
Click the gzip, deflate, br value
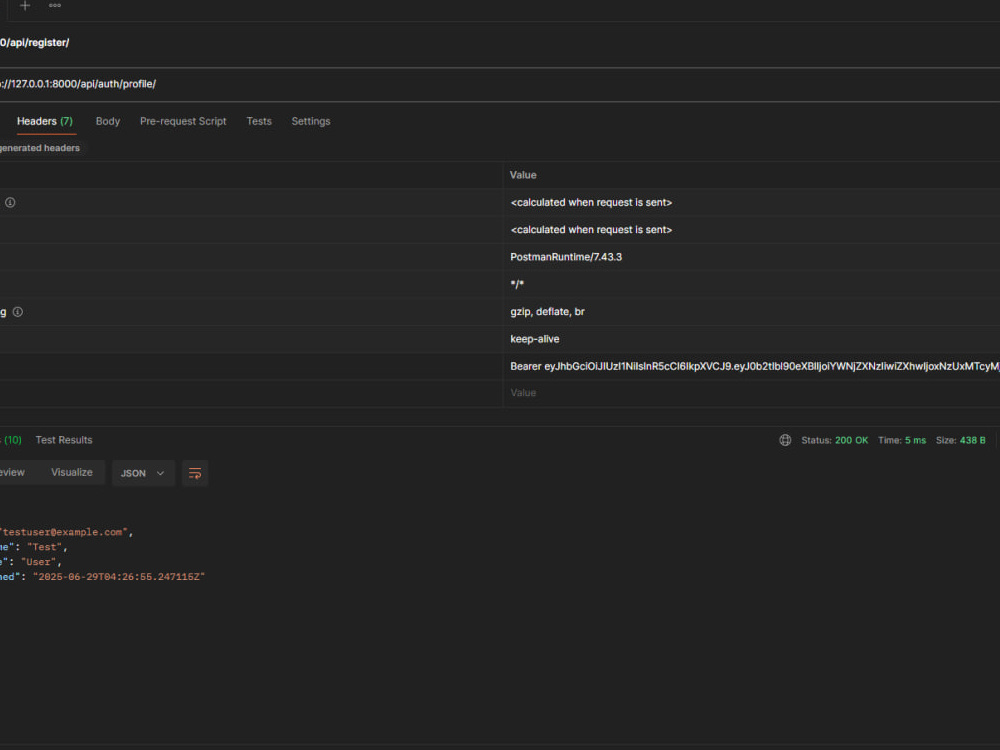coord(547,312)
